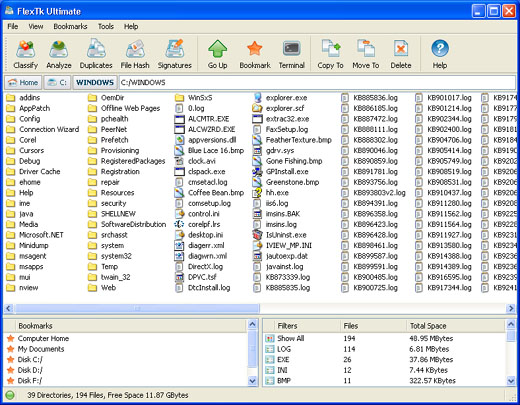
Task: Select the explorer.exe file icon
Action: [257, 98]
